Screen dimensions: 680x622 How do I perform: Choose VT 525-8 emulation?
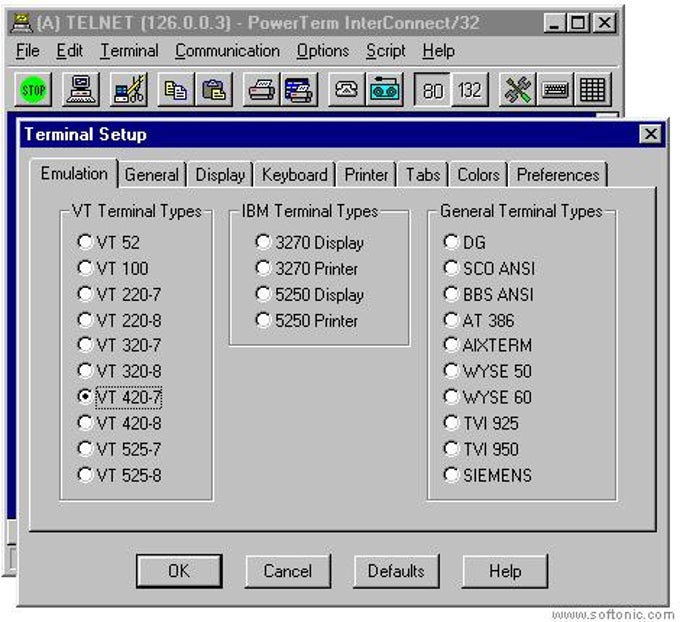(85, 475)
